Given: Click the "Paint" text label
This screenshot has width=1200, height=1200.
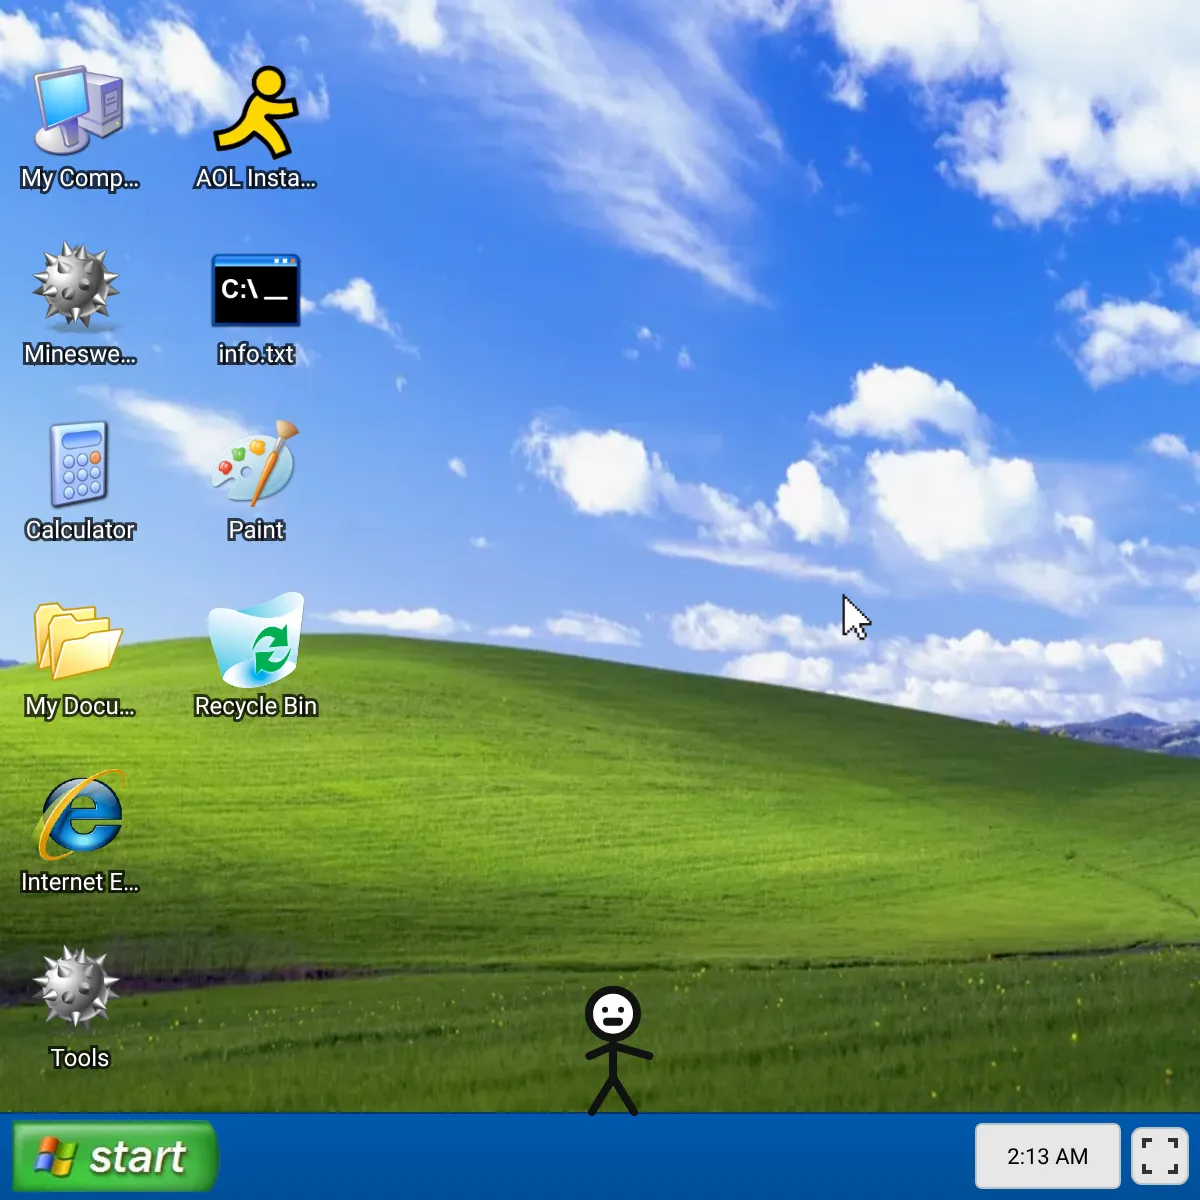Looking at the screenshot, I should coord(256,530).
